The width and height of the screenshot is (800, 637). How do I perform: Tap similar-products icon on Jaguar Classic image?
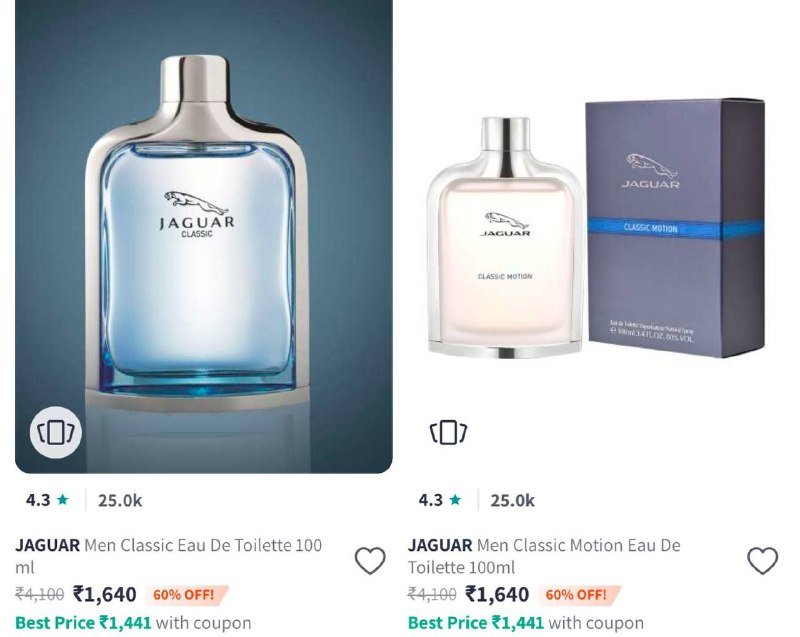55,432
